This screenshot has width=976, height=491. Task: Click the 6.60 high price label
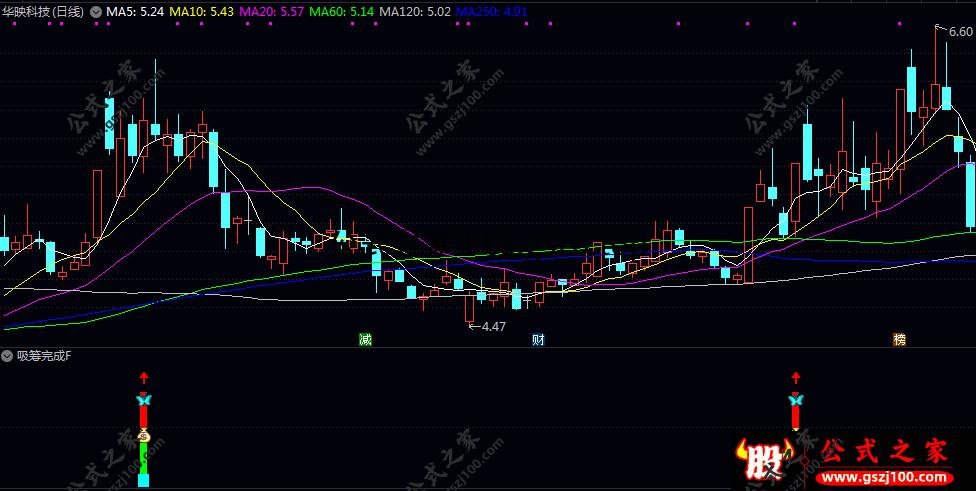pos(959,32)
